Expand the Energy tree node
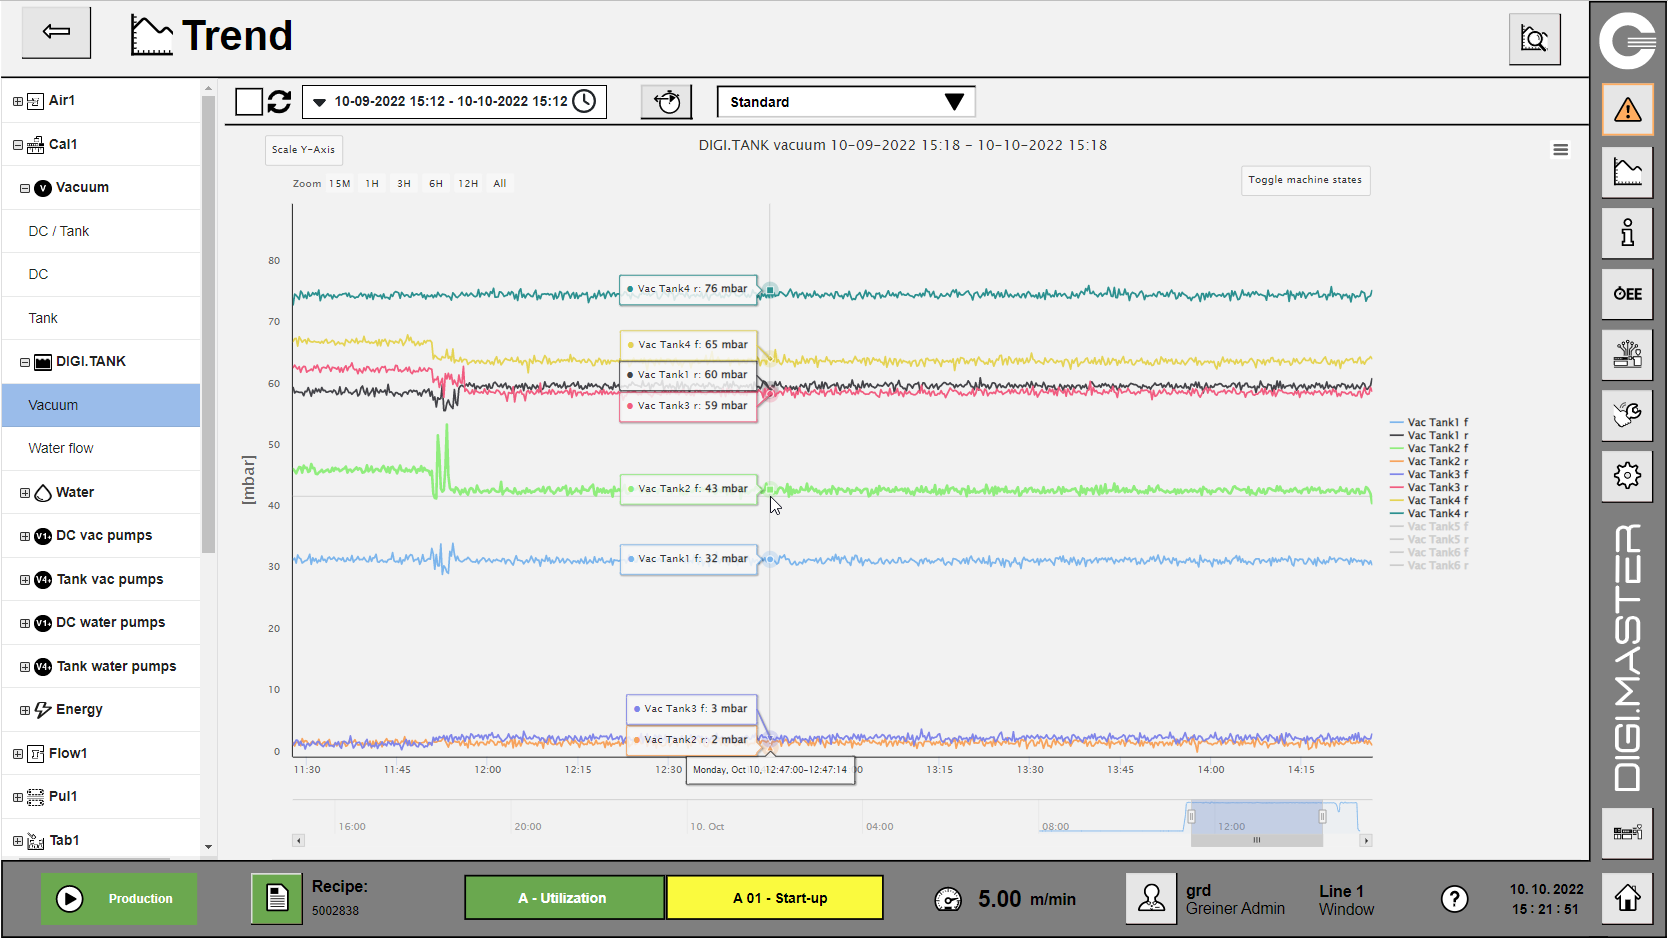 point(25,710)
